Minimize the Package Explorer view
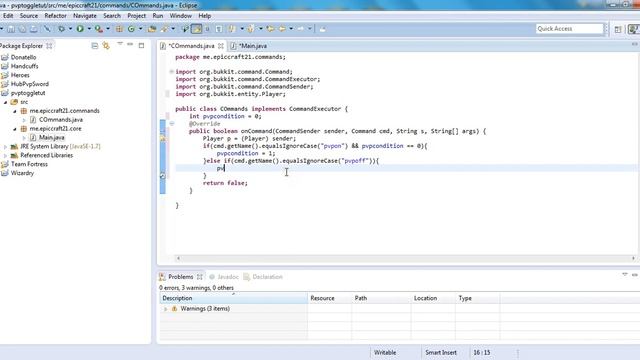Viewport: 640px width, 360px height. [x=130, y=45]
